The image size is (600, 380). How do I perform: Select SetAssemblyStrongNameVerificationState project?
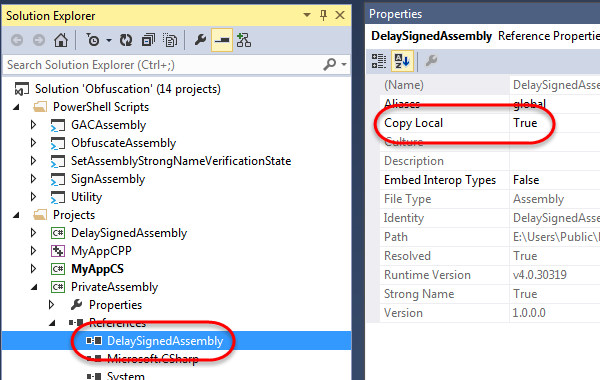(x=181, y=161)
